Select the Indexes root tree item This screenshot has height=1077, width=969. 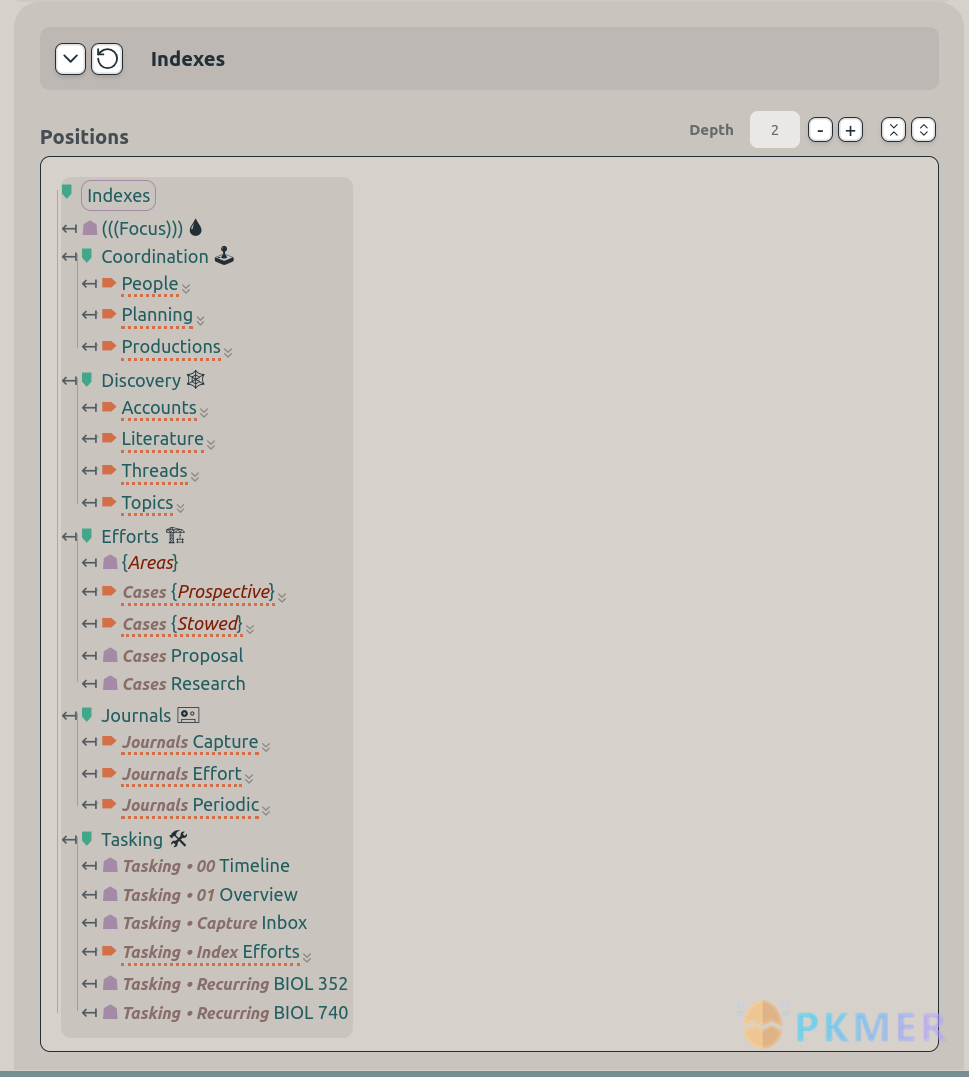tap(118, 196)
